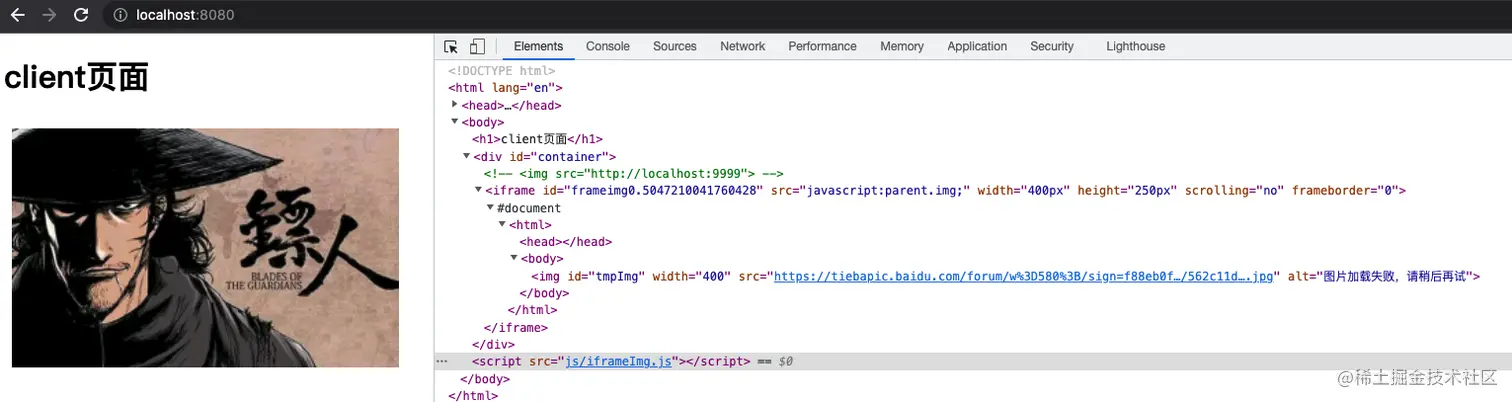This screenshot has width=1512, height=402.
Task: Reload the localhost page
Action: (81, 15)
